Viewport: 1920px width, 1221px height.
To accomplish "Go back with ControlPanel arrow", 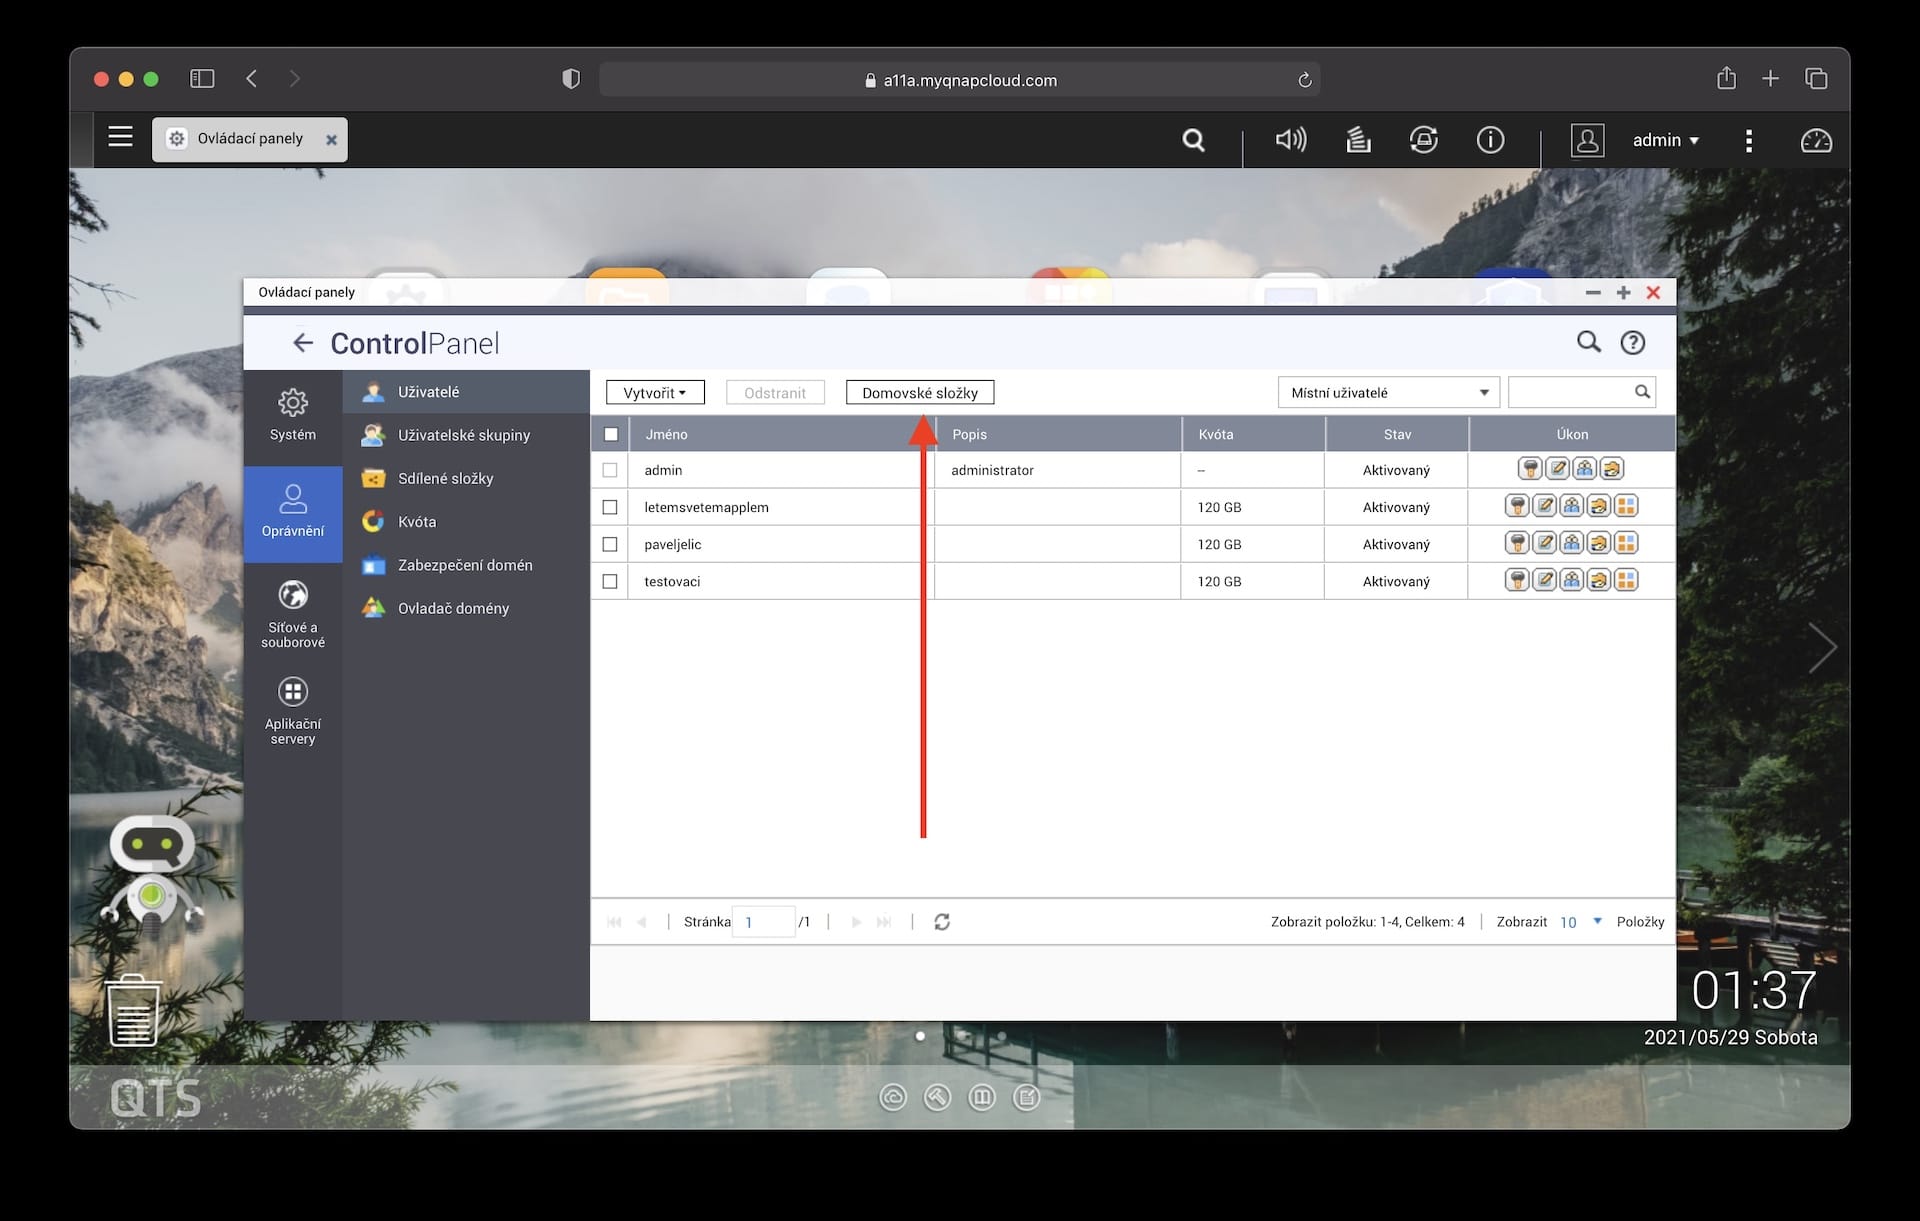I will (302, 344).
